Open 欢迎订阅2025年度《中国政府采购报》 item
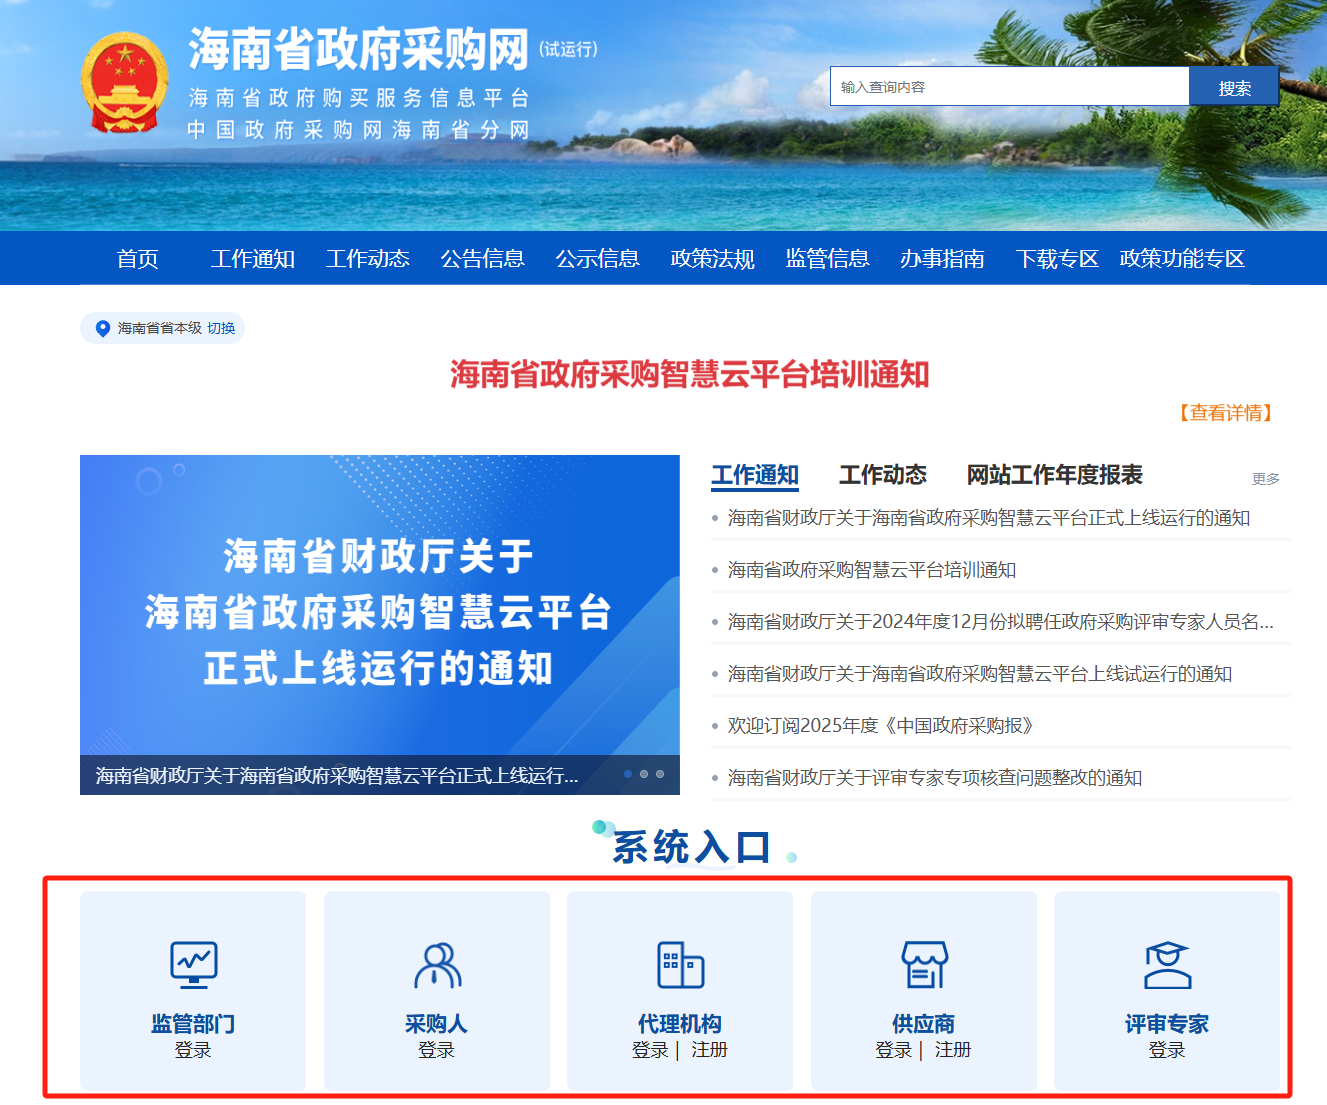Viewport: 1327px width, 1105px height. [880, 726]
